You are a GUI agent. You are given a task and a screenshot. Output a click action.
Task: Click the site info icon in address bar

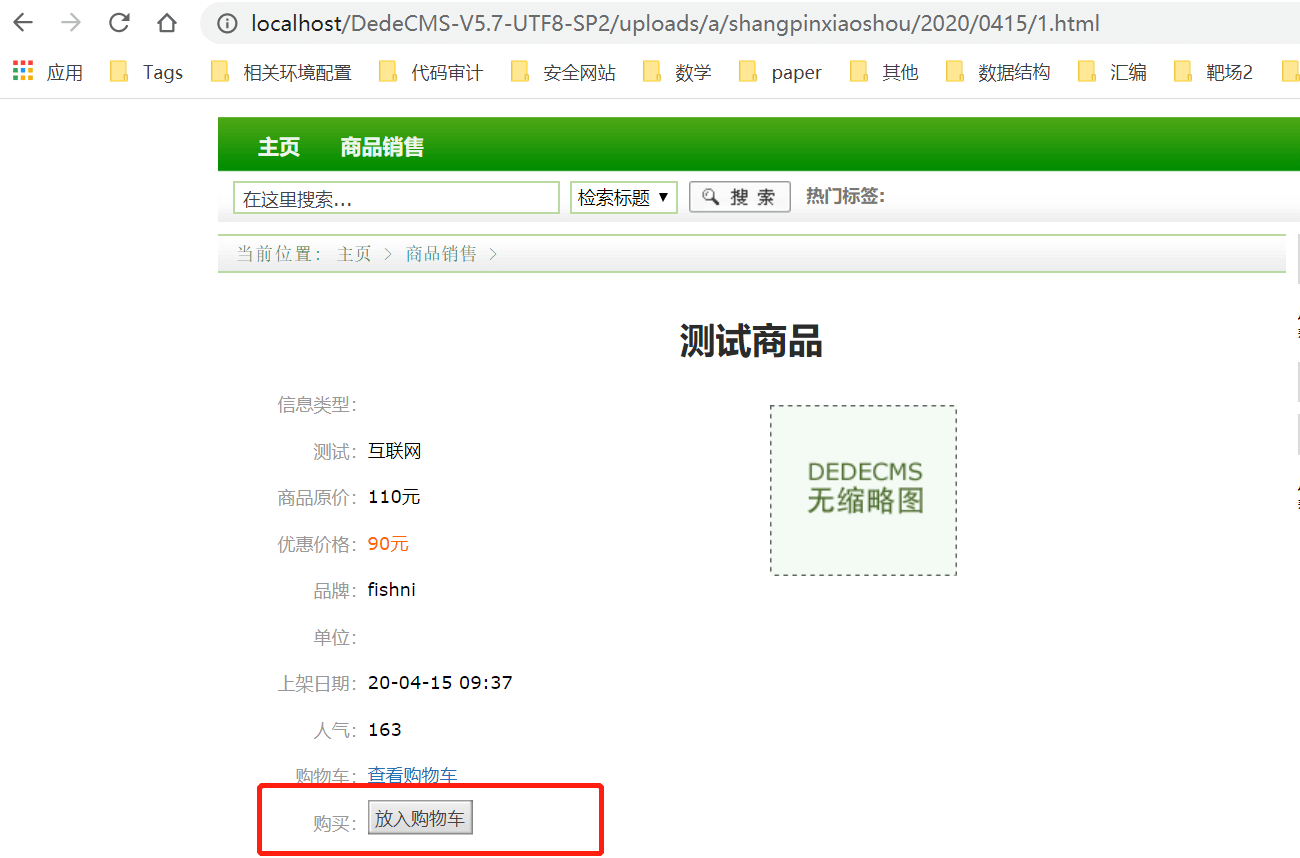coord(228,23)
